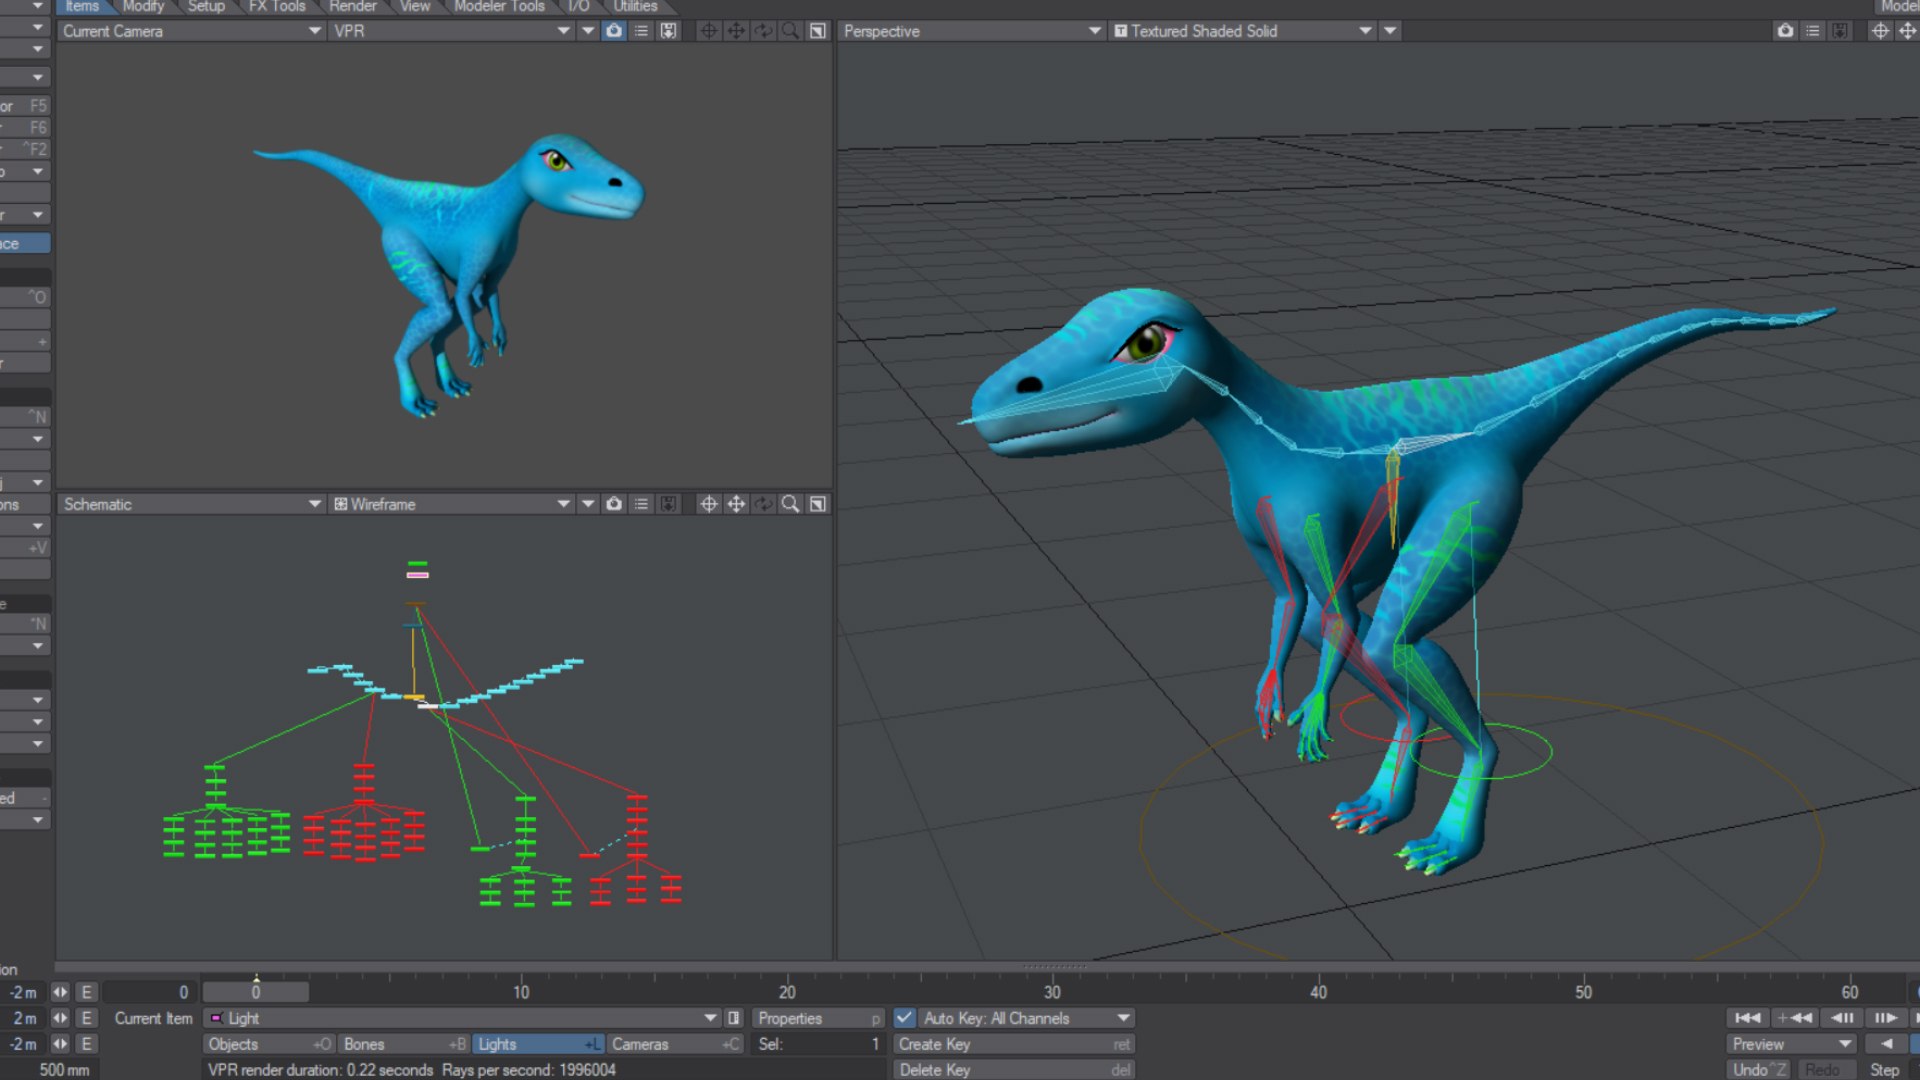This screenshot has width=1920, height=1080.
Task: Open the Textured Shaded Solid display dropdown
Action: tap(1362, 30)
